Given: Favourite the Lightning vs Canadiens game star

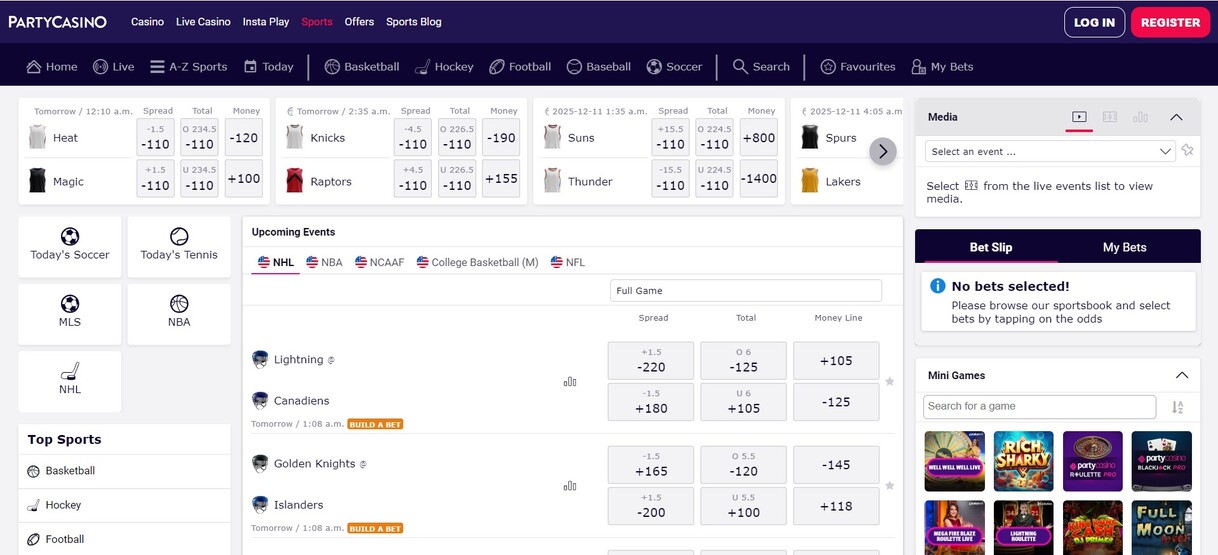Looking at the screenshot, I should [890, 381].
